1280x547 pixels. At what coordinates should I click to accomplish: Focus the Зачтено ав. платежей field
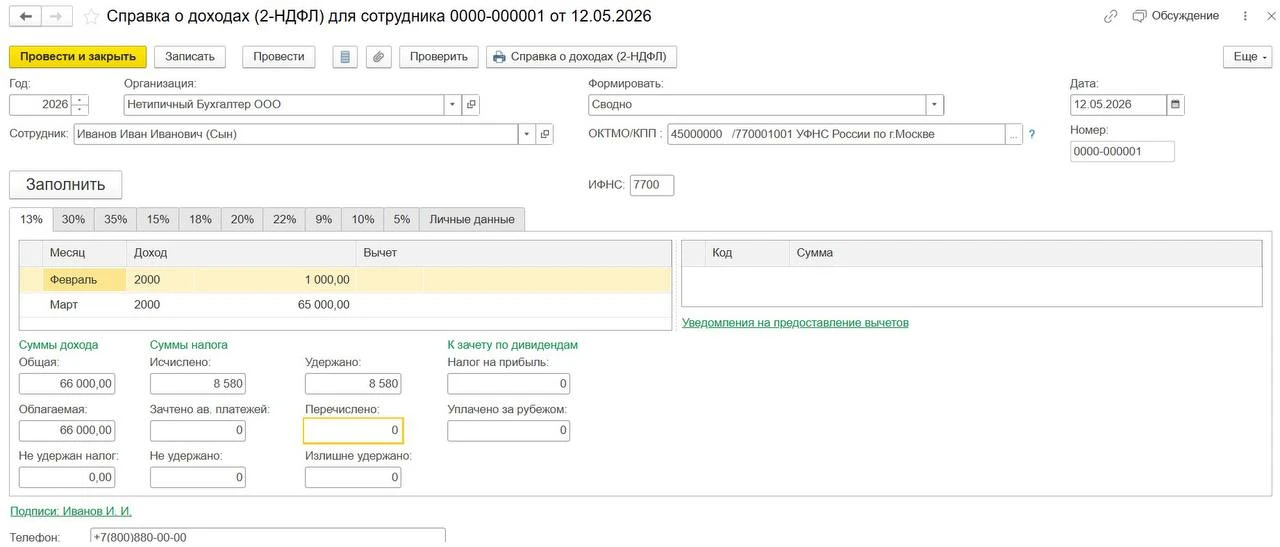click(x=198, y=430)
